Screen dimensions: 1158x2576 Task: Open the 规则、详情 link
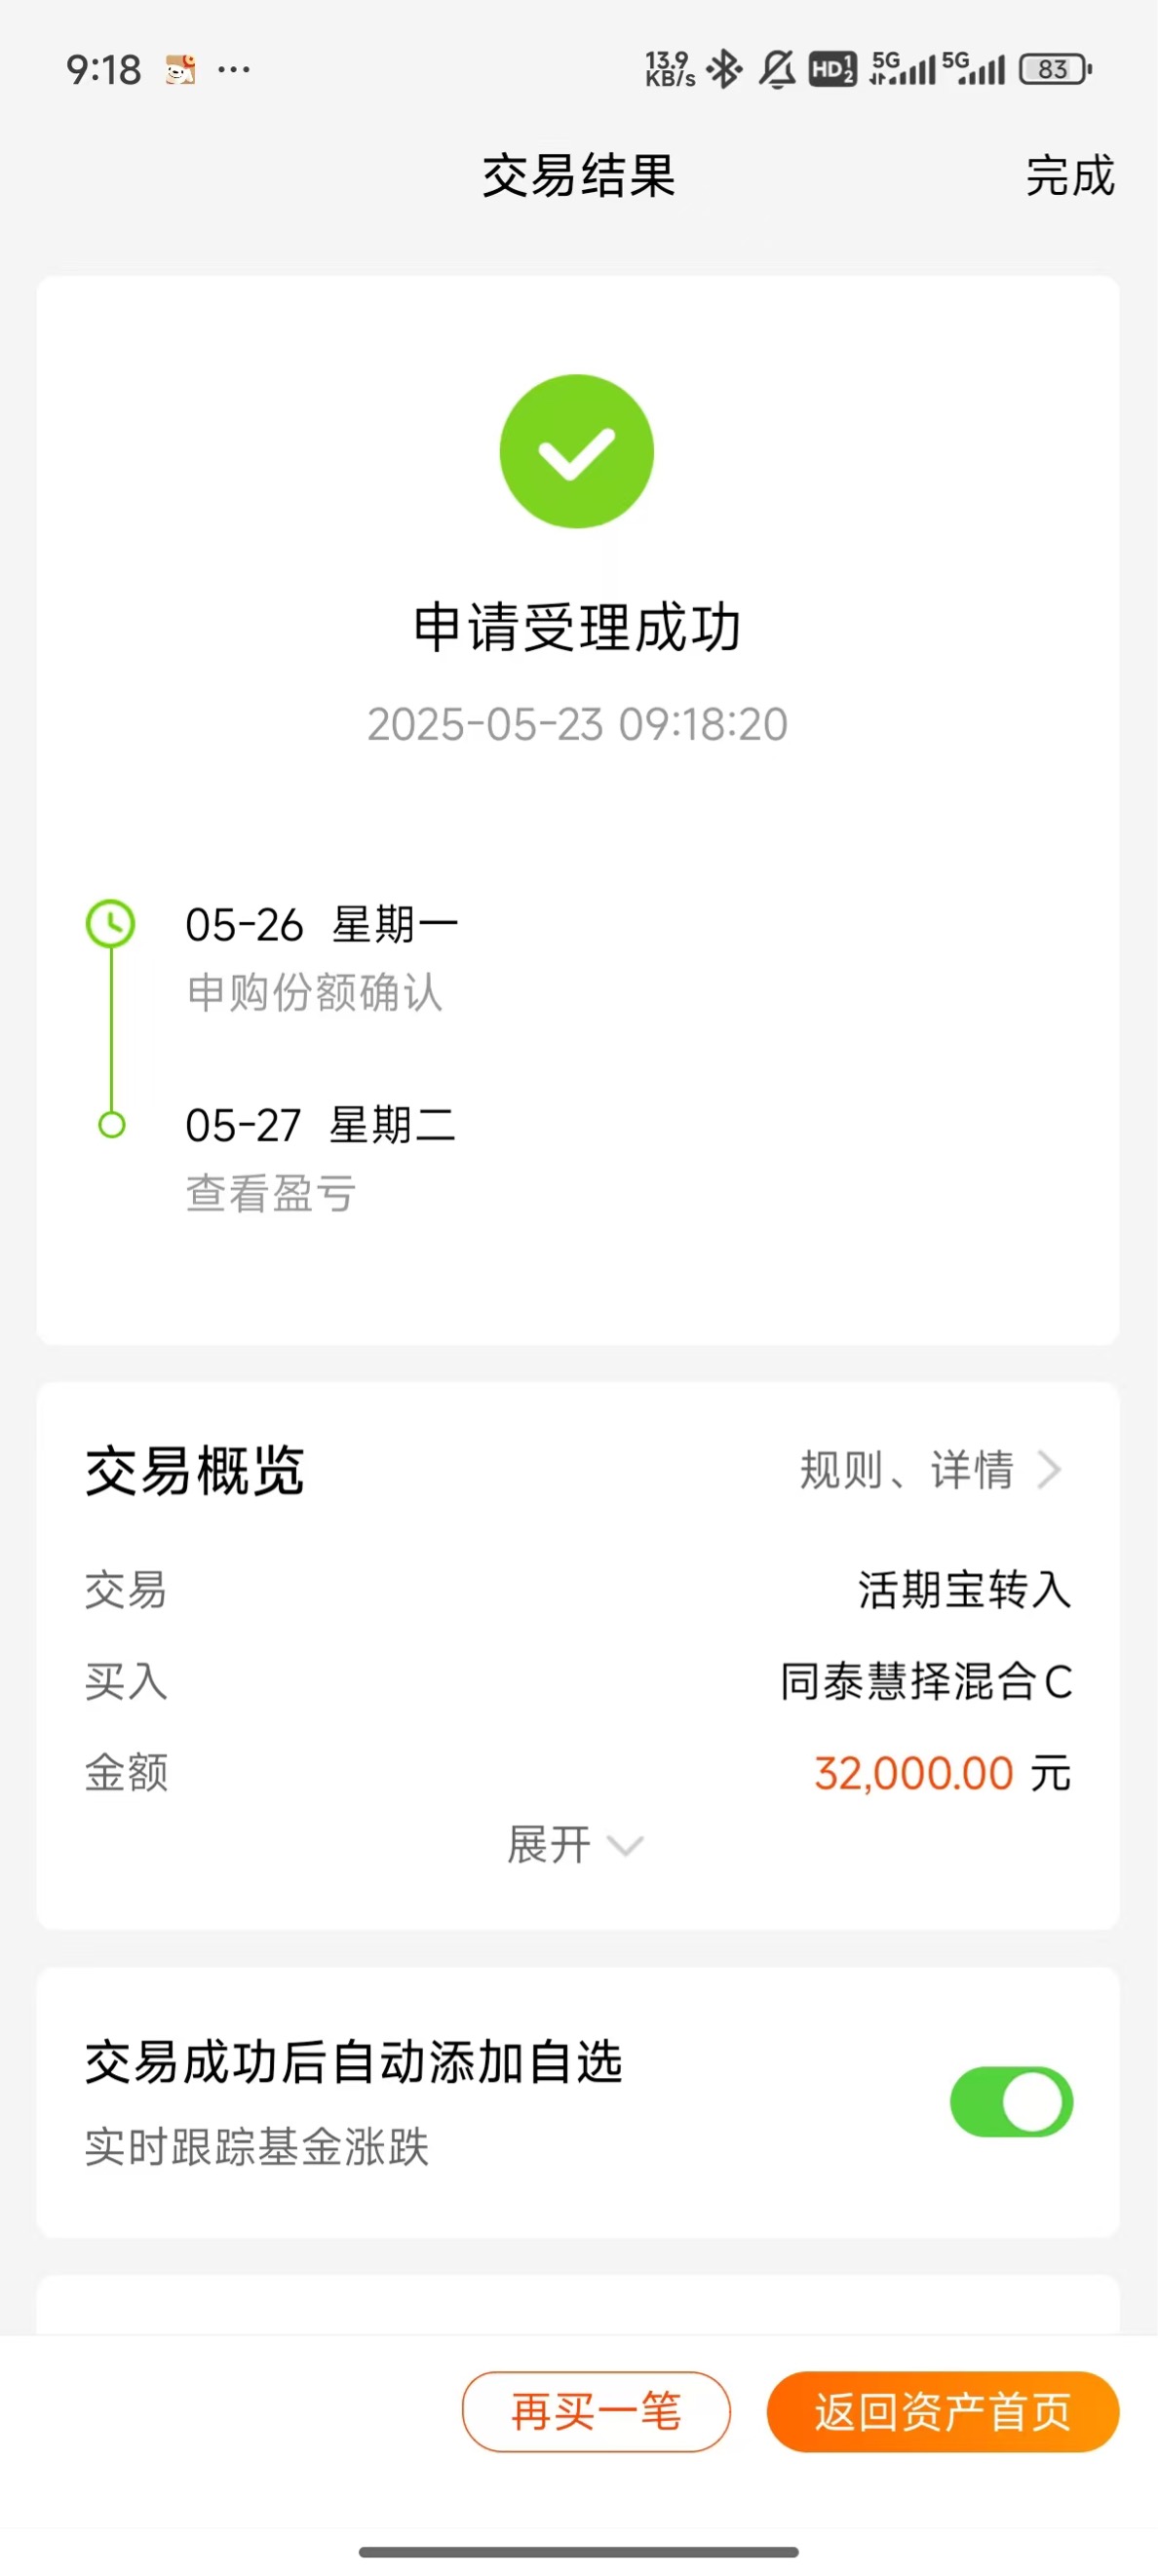pyautogui.click(x=930, y=1470)
